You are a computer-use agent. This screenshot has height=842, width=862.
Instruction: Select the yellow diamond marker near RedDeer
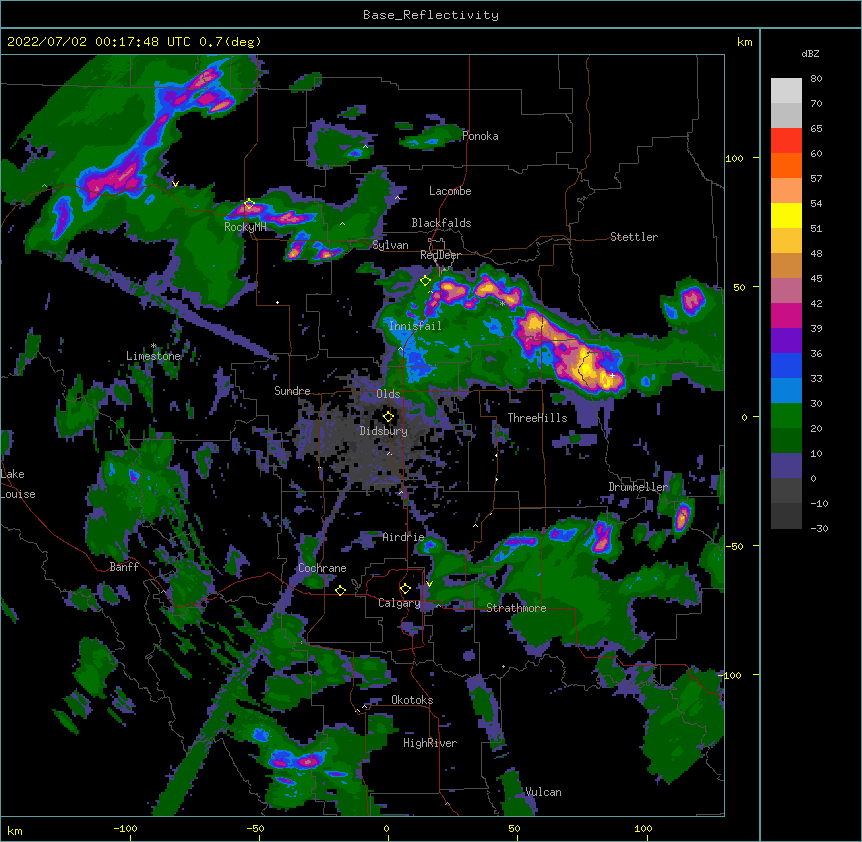point(425,281)
